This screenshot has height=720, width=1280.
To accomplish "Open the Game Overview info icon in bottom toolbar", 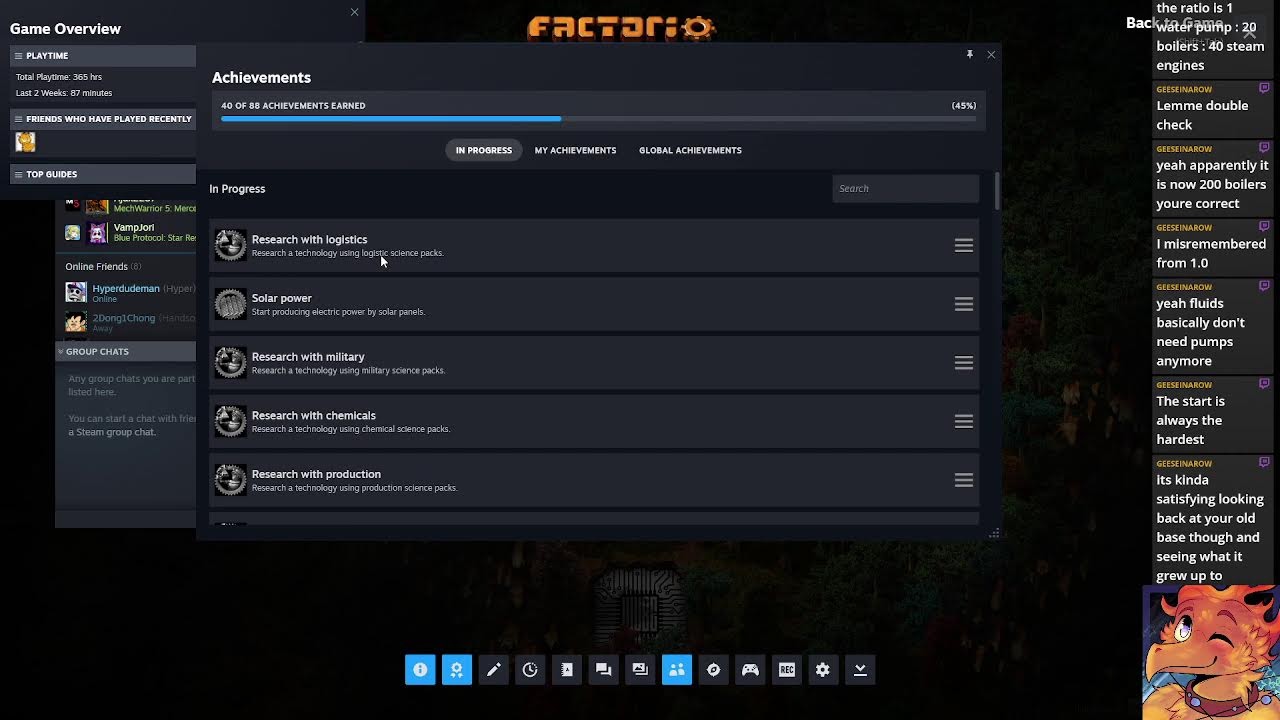I will (x=420, y=670).
